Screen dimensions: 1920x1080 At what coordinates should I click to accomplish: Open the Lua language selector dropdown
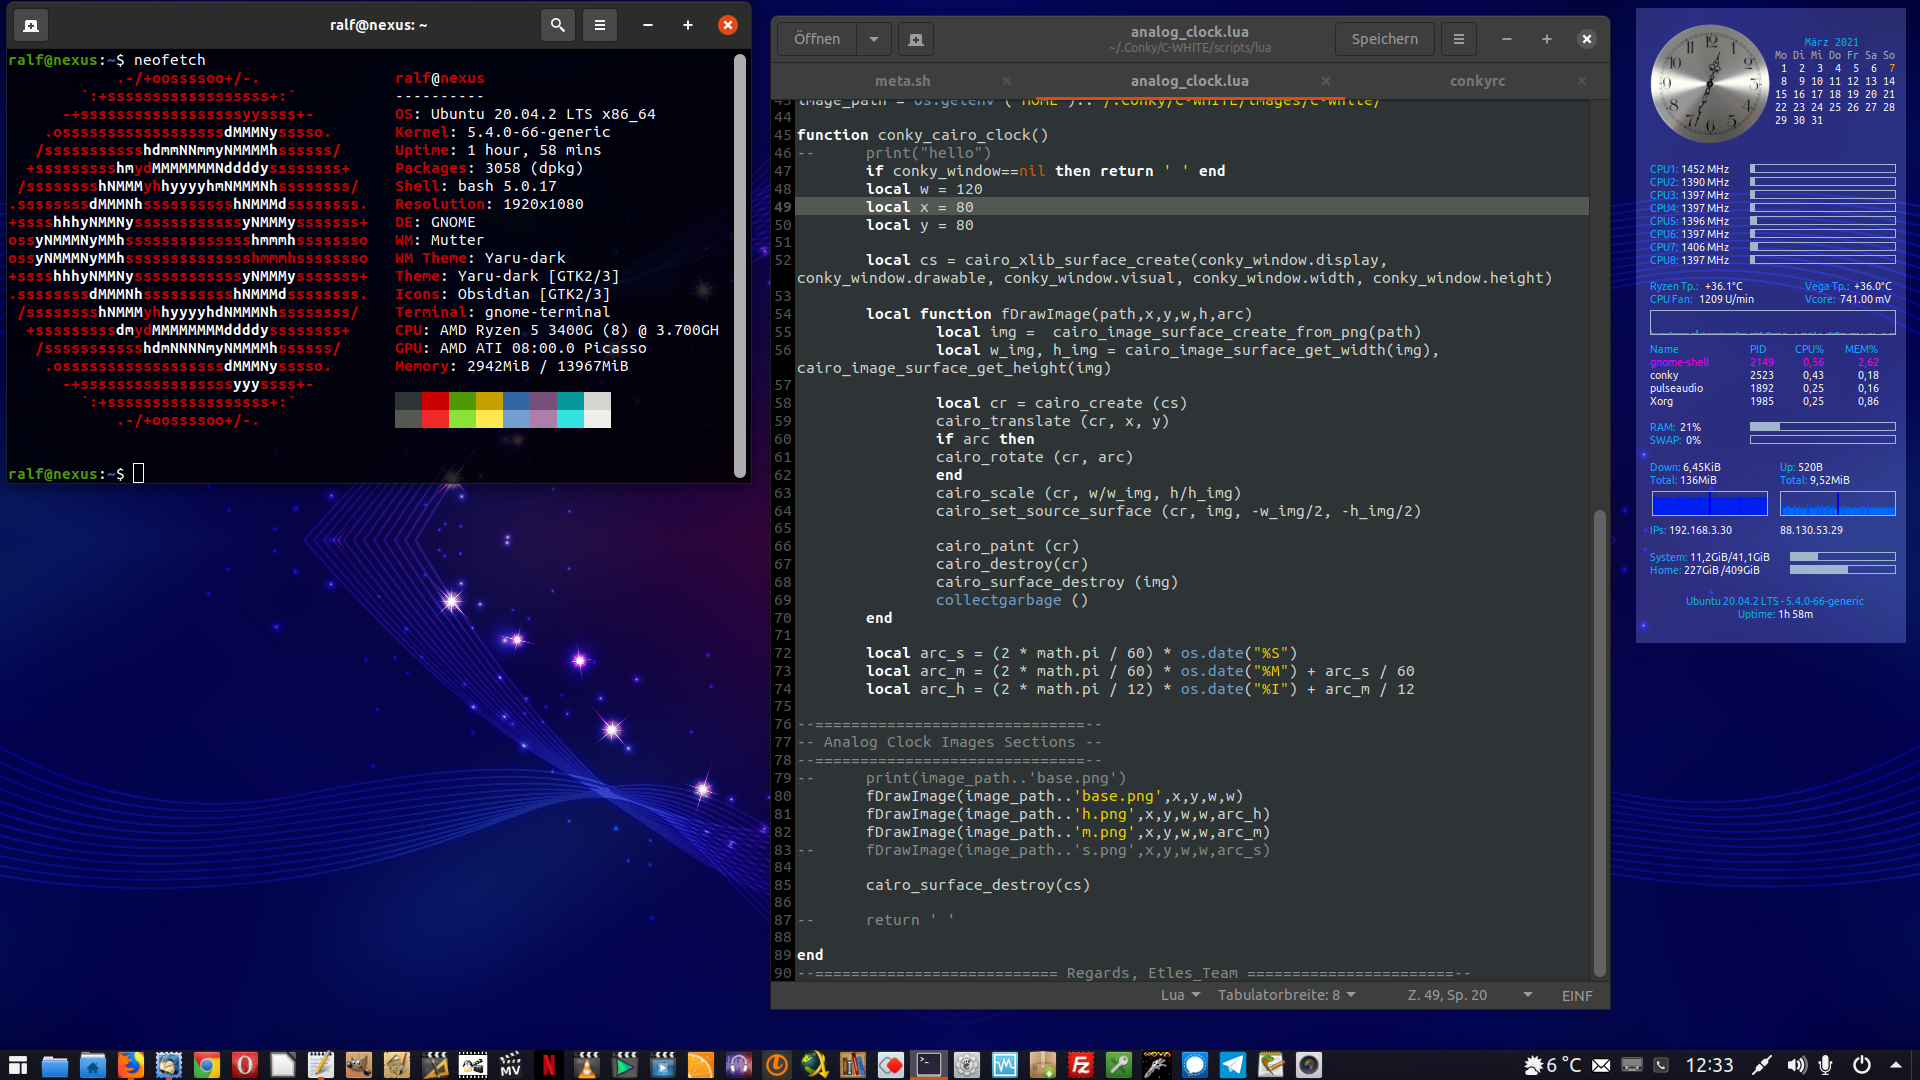point(1180,995)
